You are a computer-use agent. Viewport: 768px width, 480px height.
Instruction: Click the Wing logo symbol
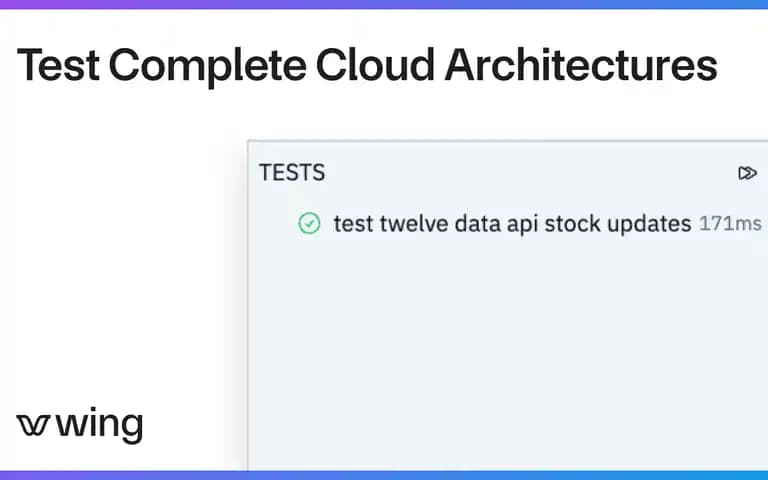[x=33, y=425]
